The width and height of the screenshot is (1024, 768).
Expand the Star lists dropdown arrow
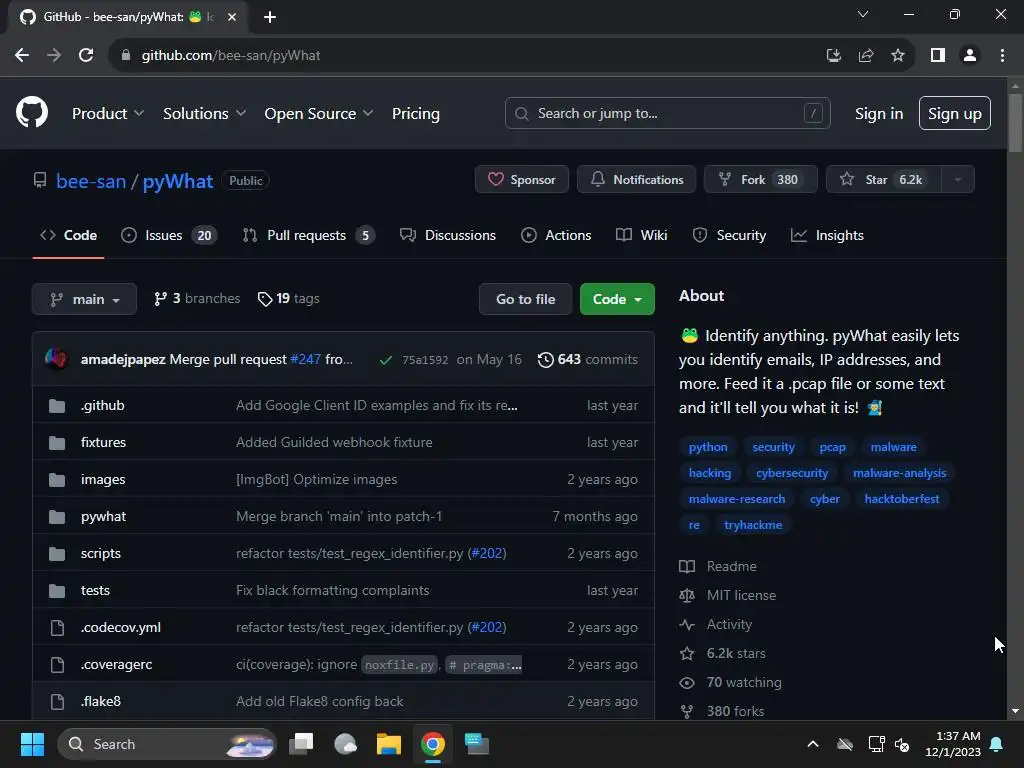(958, 180)
